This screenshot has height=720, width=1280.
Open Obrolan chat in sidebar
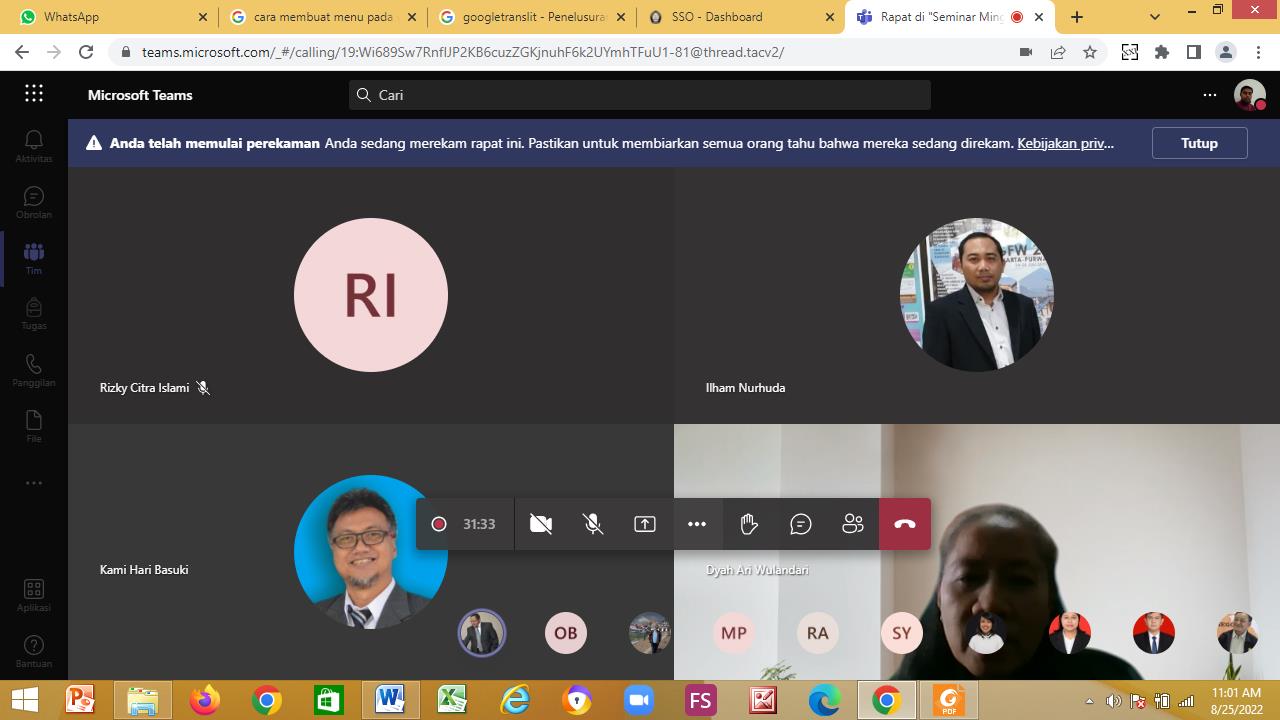tap(34, 202)
